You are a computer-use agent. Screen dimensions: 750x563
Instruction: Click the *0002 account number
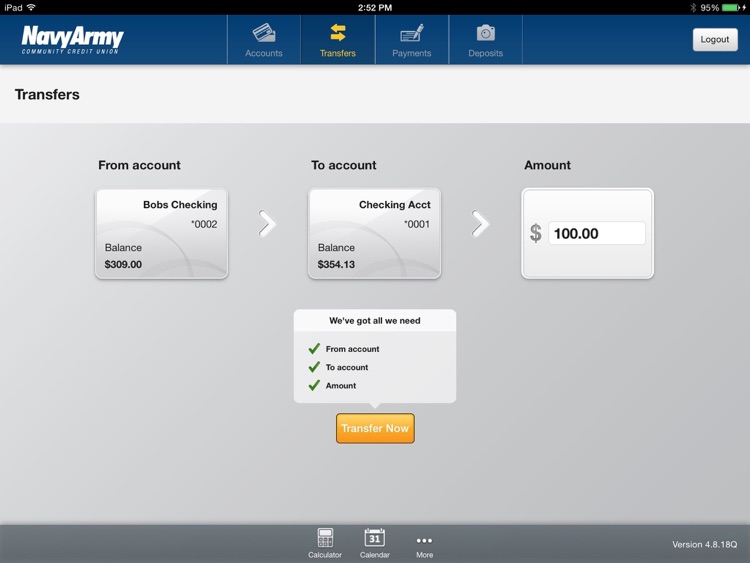point(204,224)
